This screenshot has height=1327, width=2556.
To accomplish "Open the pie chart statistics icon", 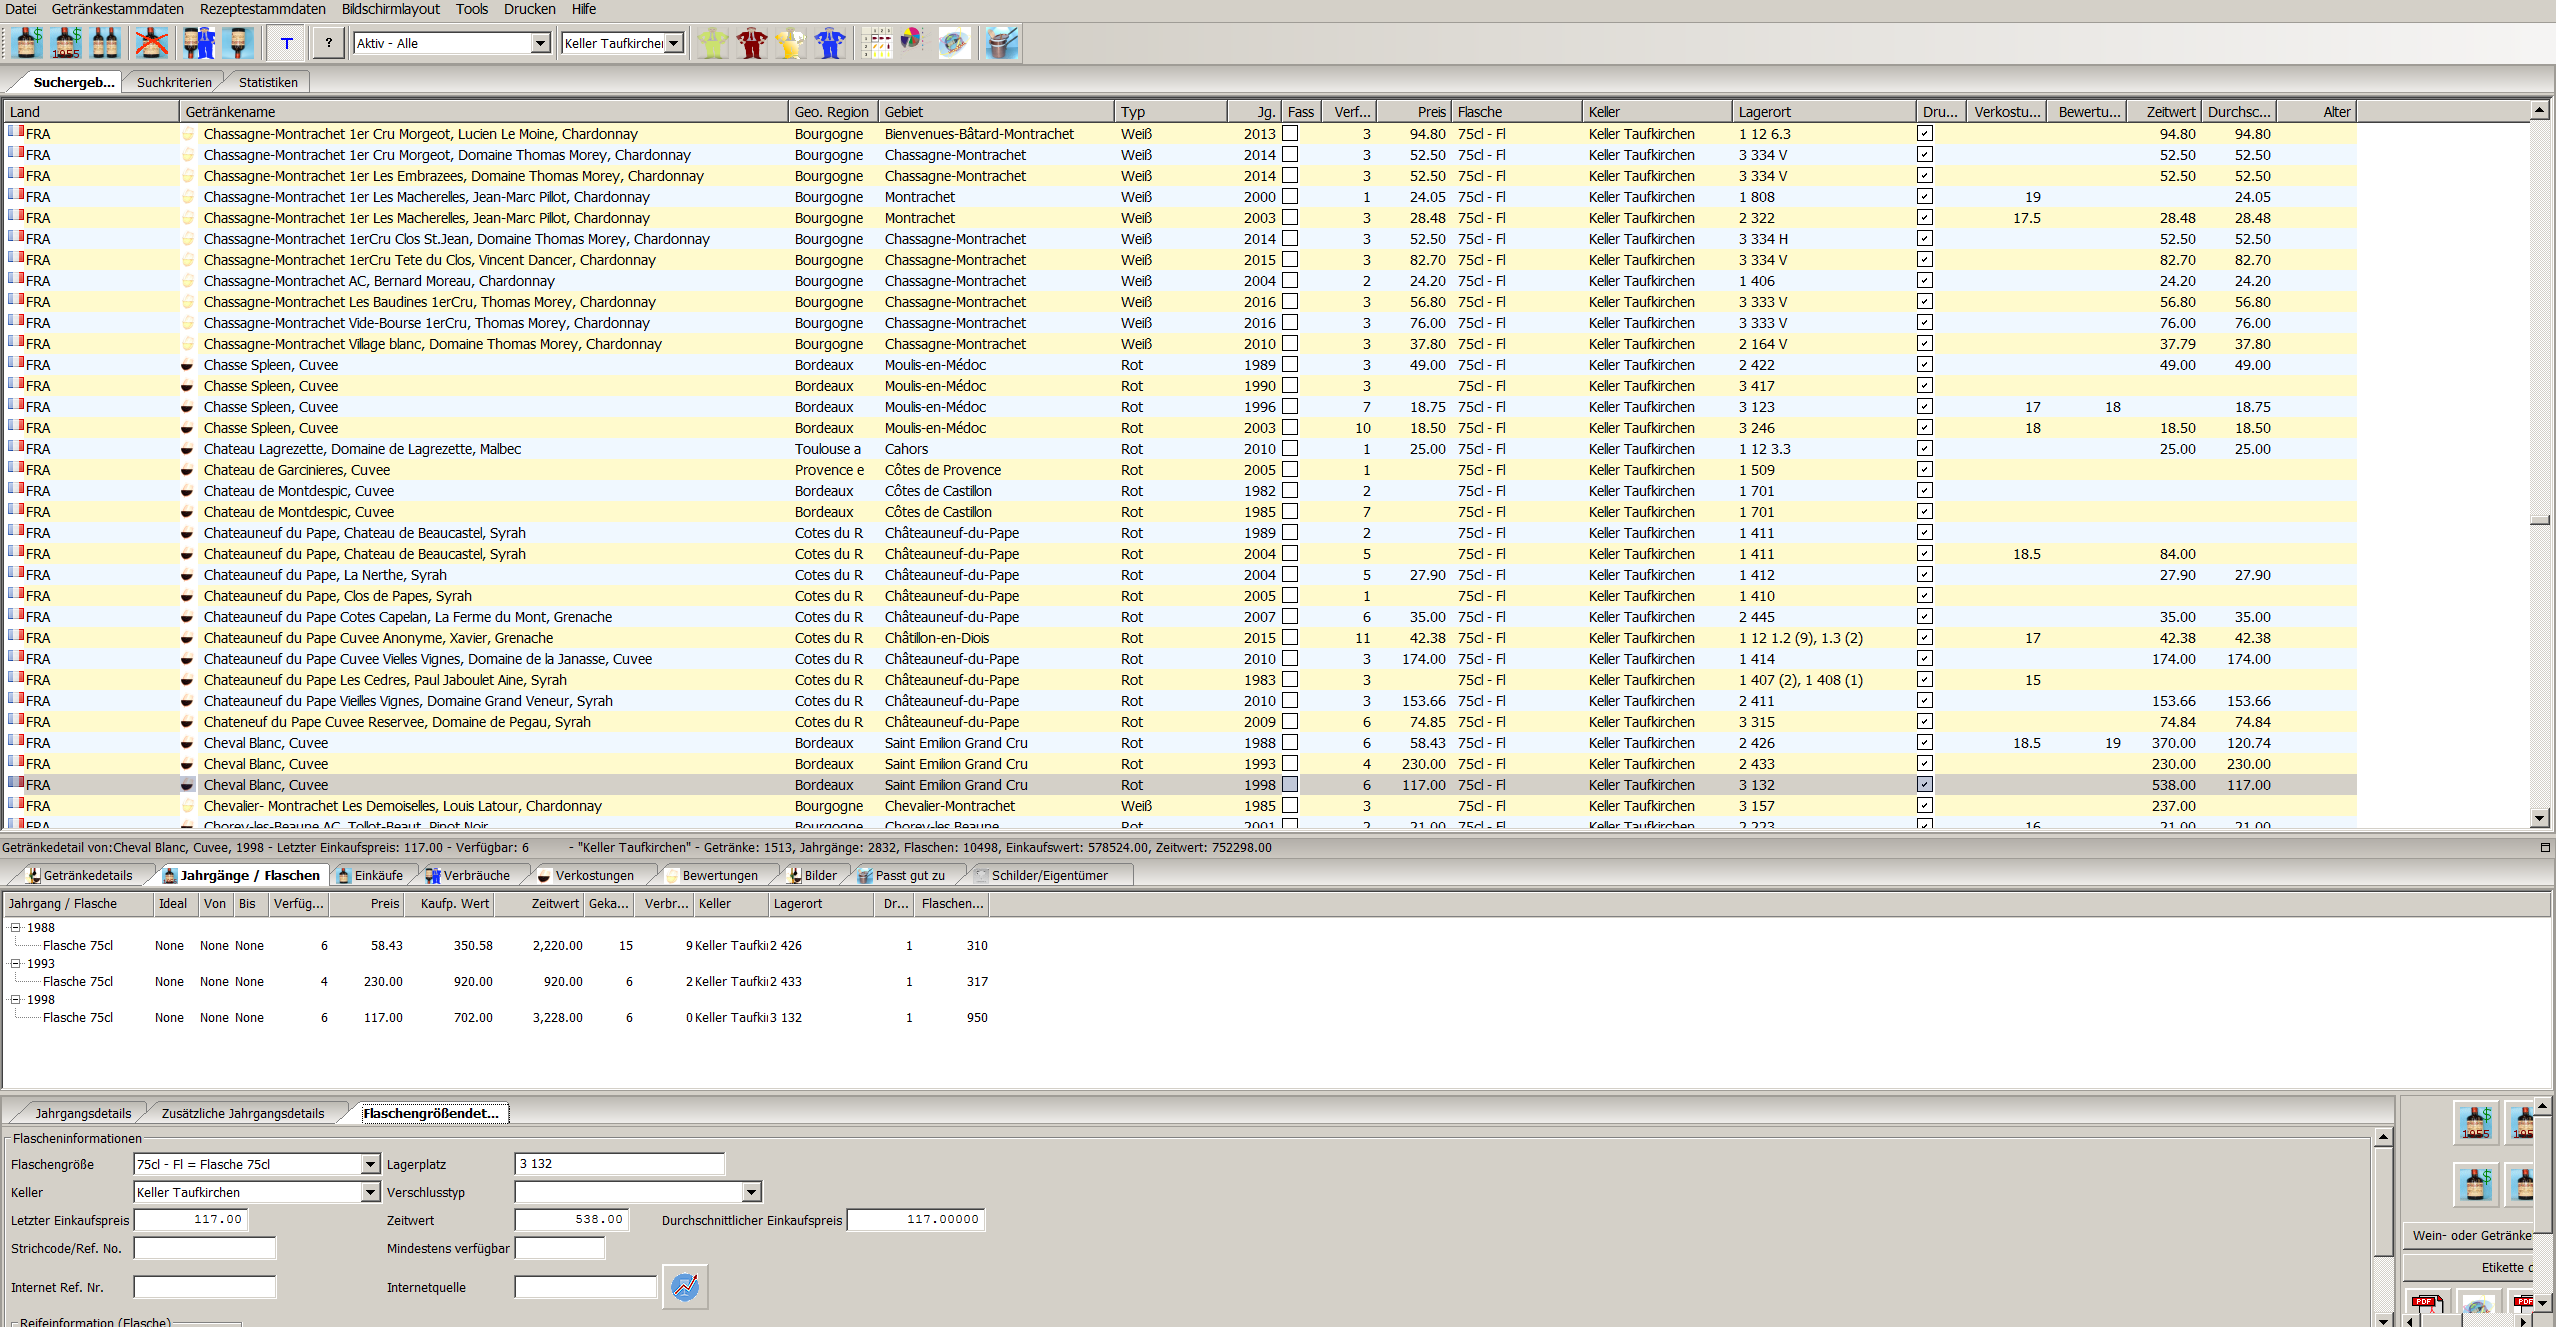I will tap(911, 40).
